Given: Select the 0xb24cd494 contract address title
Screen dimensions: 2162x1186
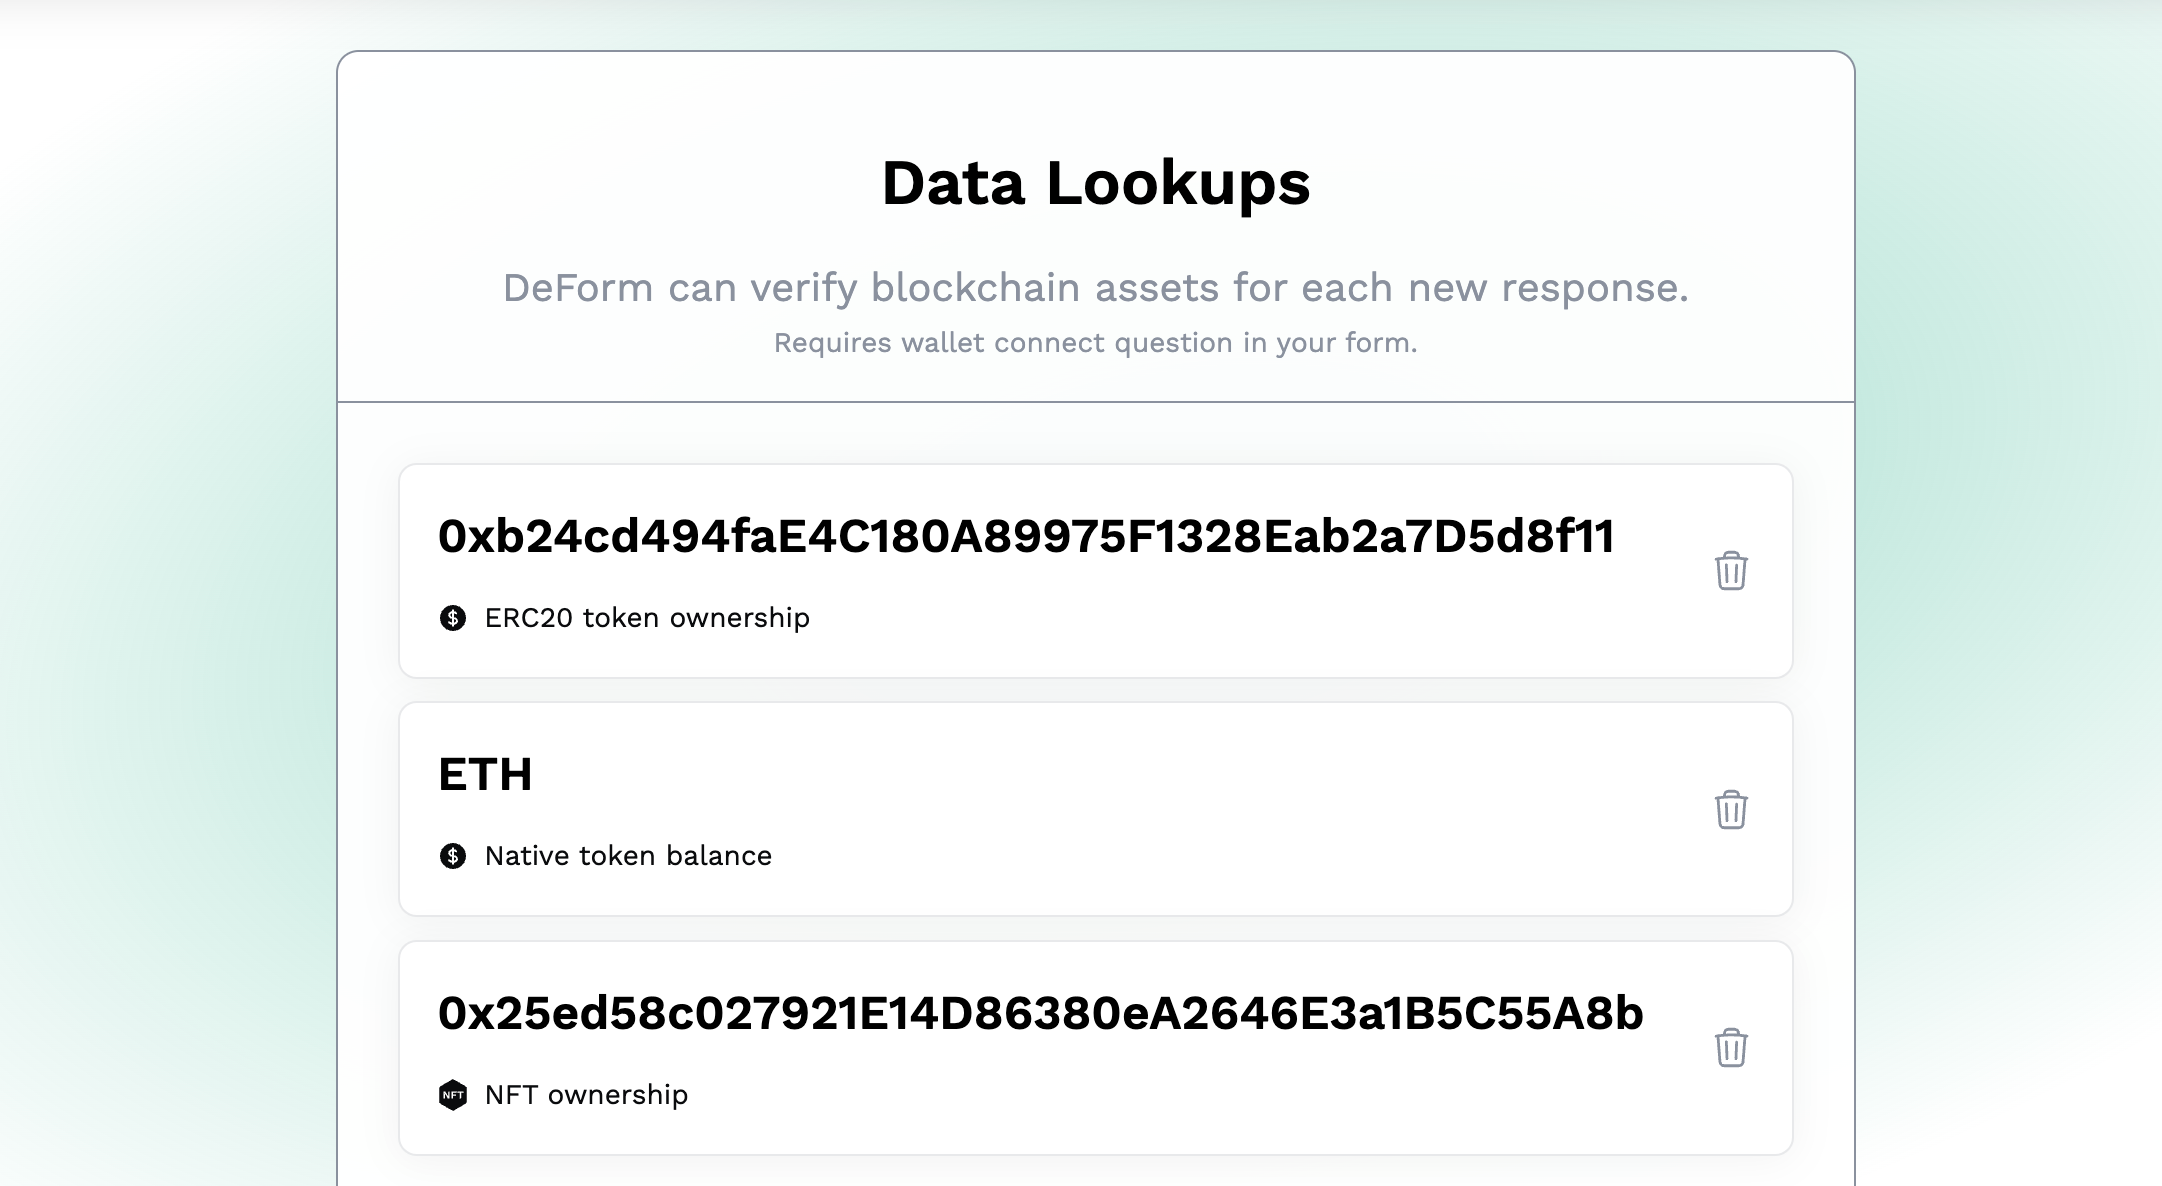Looking at the screenshot, I should 1026,537.
